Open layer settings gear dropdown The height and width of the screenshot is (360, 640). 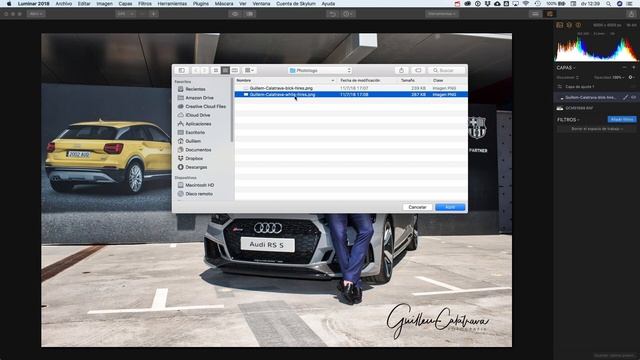pyautogui.click(x=631, y=77)
